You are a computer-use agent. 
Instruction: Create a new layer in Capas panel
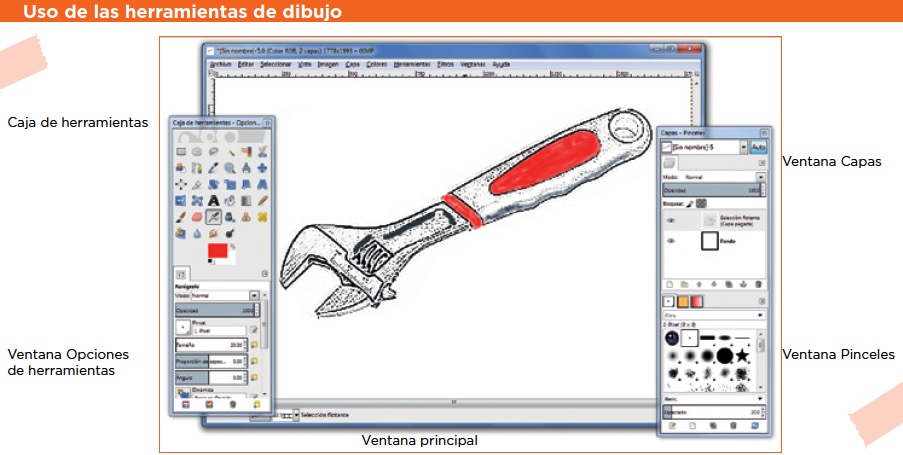670,285
